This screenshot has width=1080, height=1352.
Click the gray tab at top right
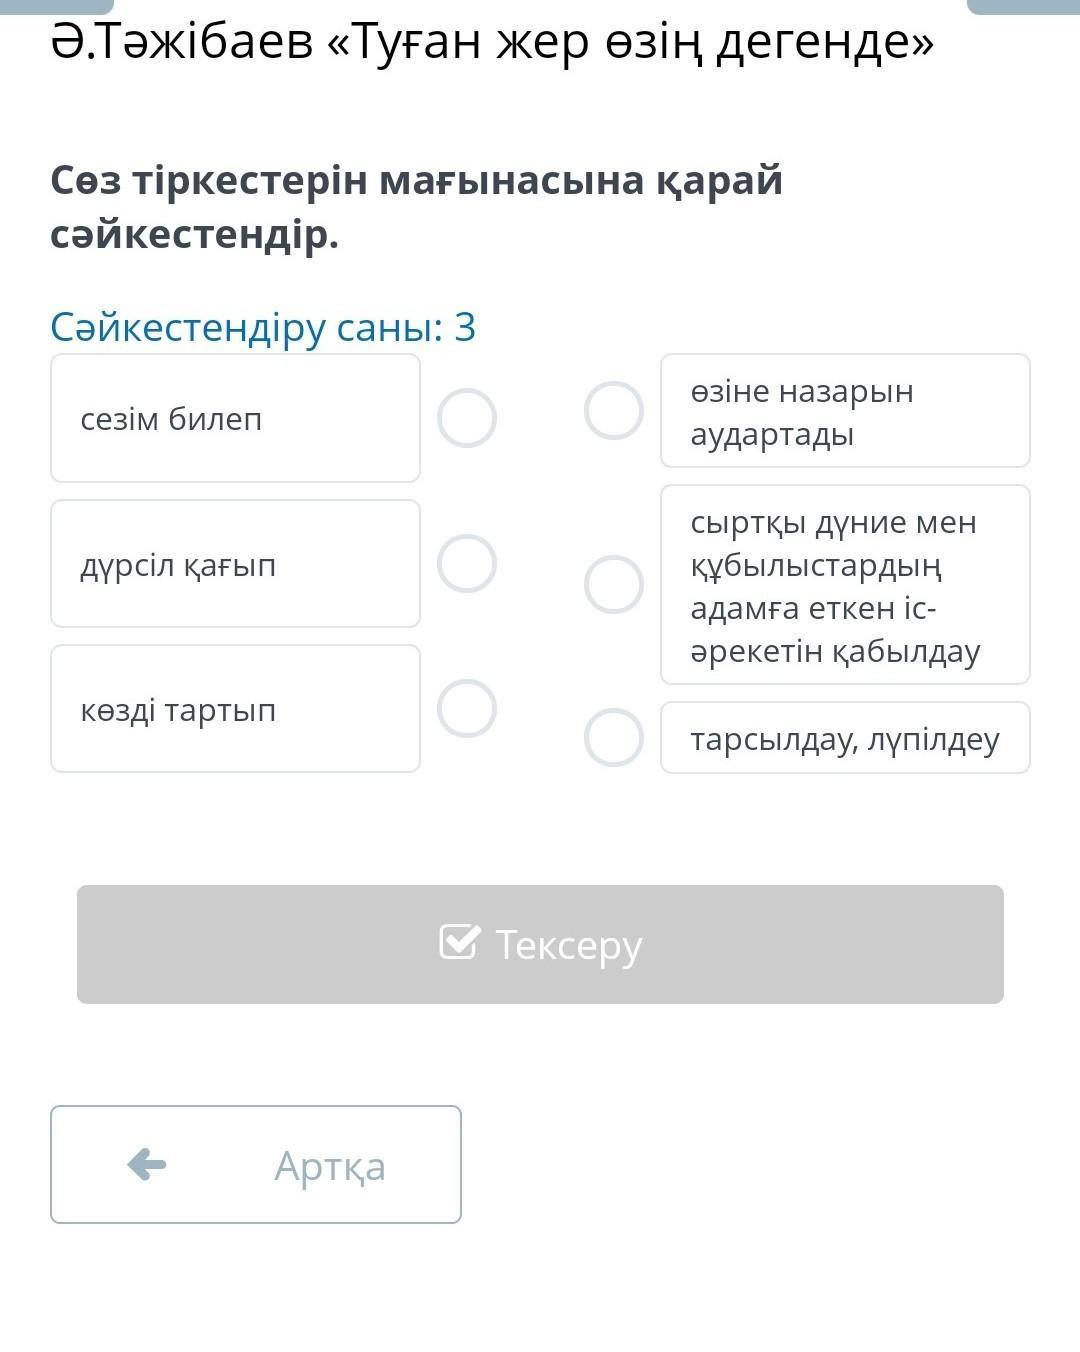point(1023,6)
